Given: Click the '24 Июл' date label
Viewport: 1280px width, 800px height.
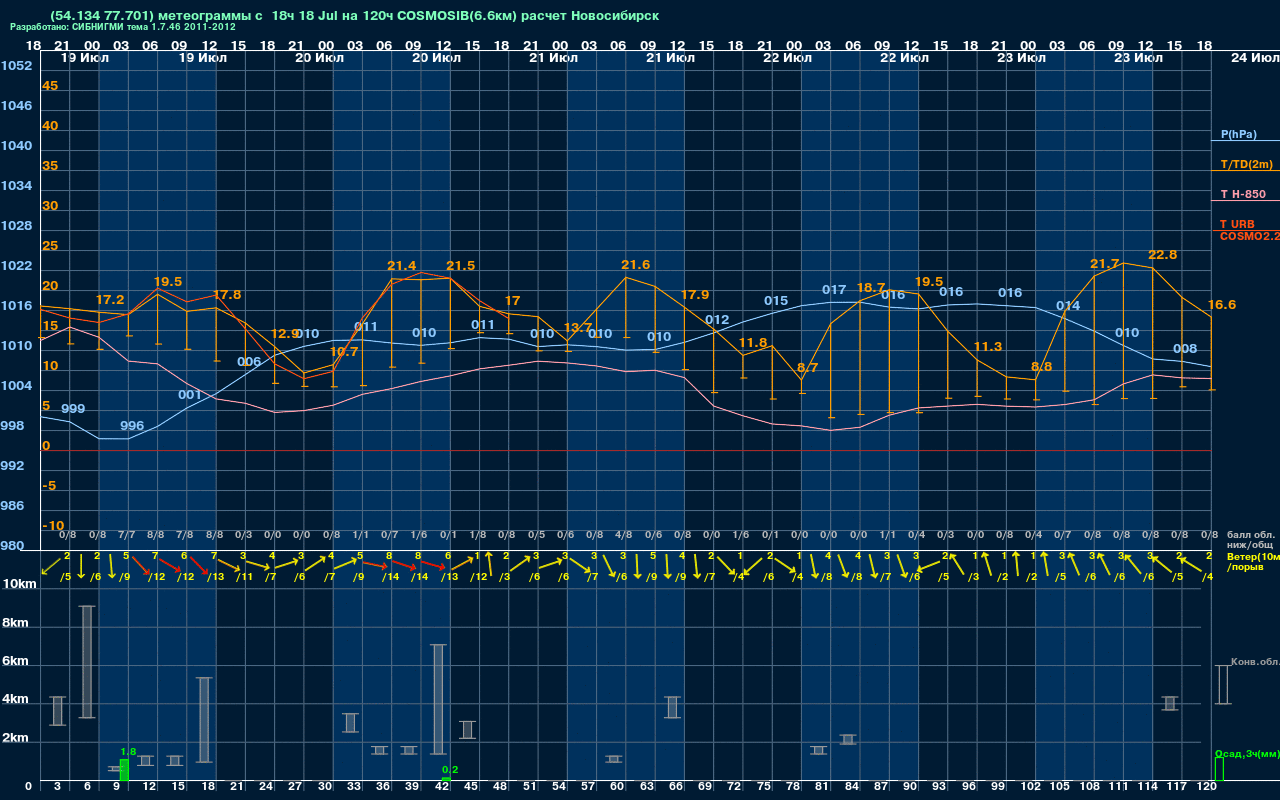Looking at the screenshot, I should (x=1254, y=58).
